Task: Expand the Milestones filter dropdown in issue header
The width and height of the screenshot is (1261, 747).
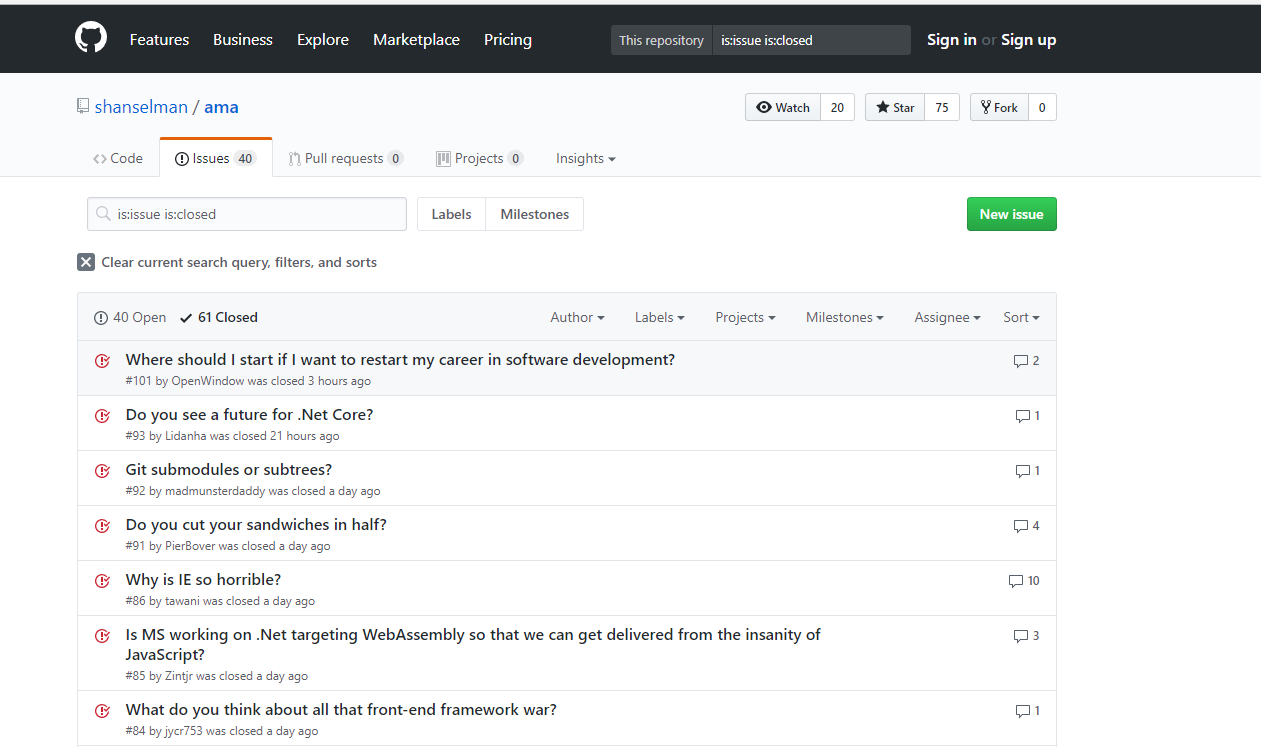Action: coord(845,317)
